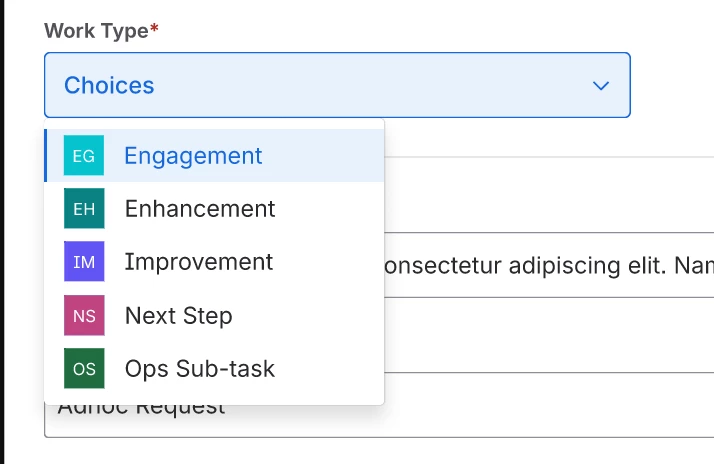The width and height of the screenshot is (714, 464).
Task: Select Engagement from the work type list
Action: (x=193, y=156)
